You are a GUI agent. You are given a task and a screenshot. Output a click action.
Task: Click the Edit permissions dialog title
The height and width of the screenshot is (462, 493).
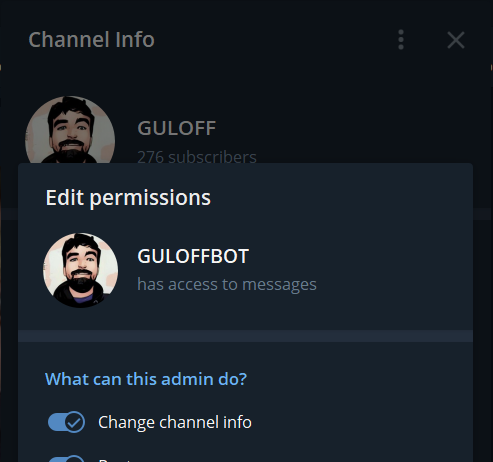[128, 198]
